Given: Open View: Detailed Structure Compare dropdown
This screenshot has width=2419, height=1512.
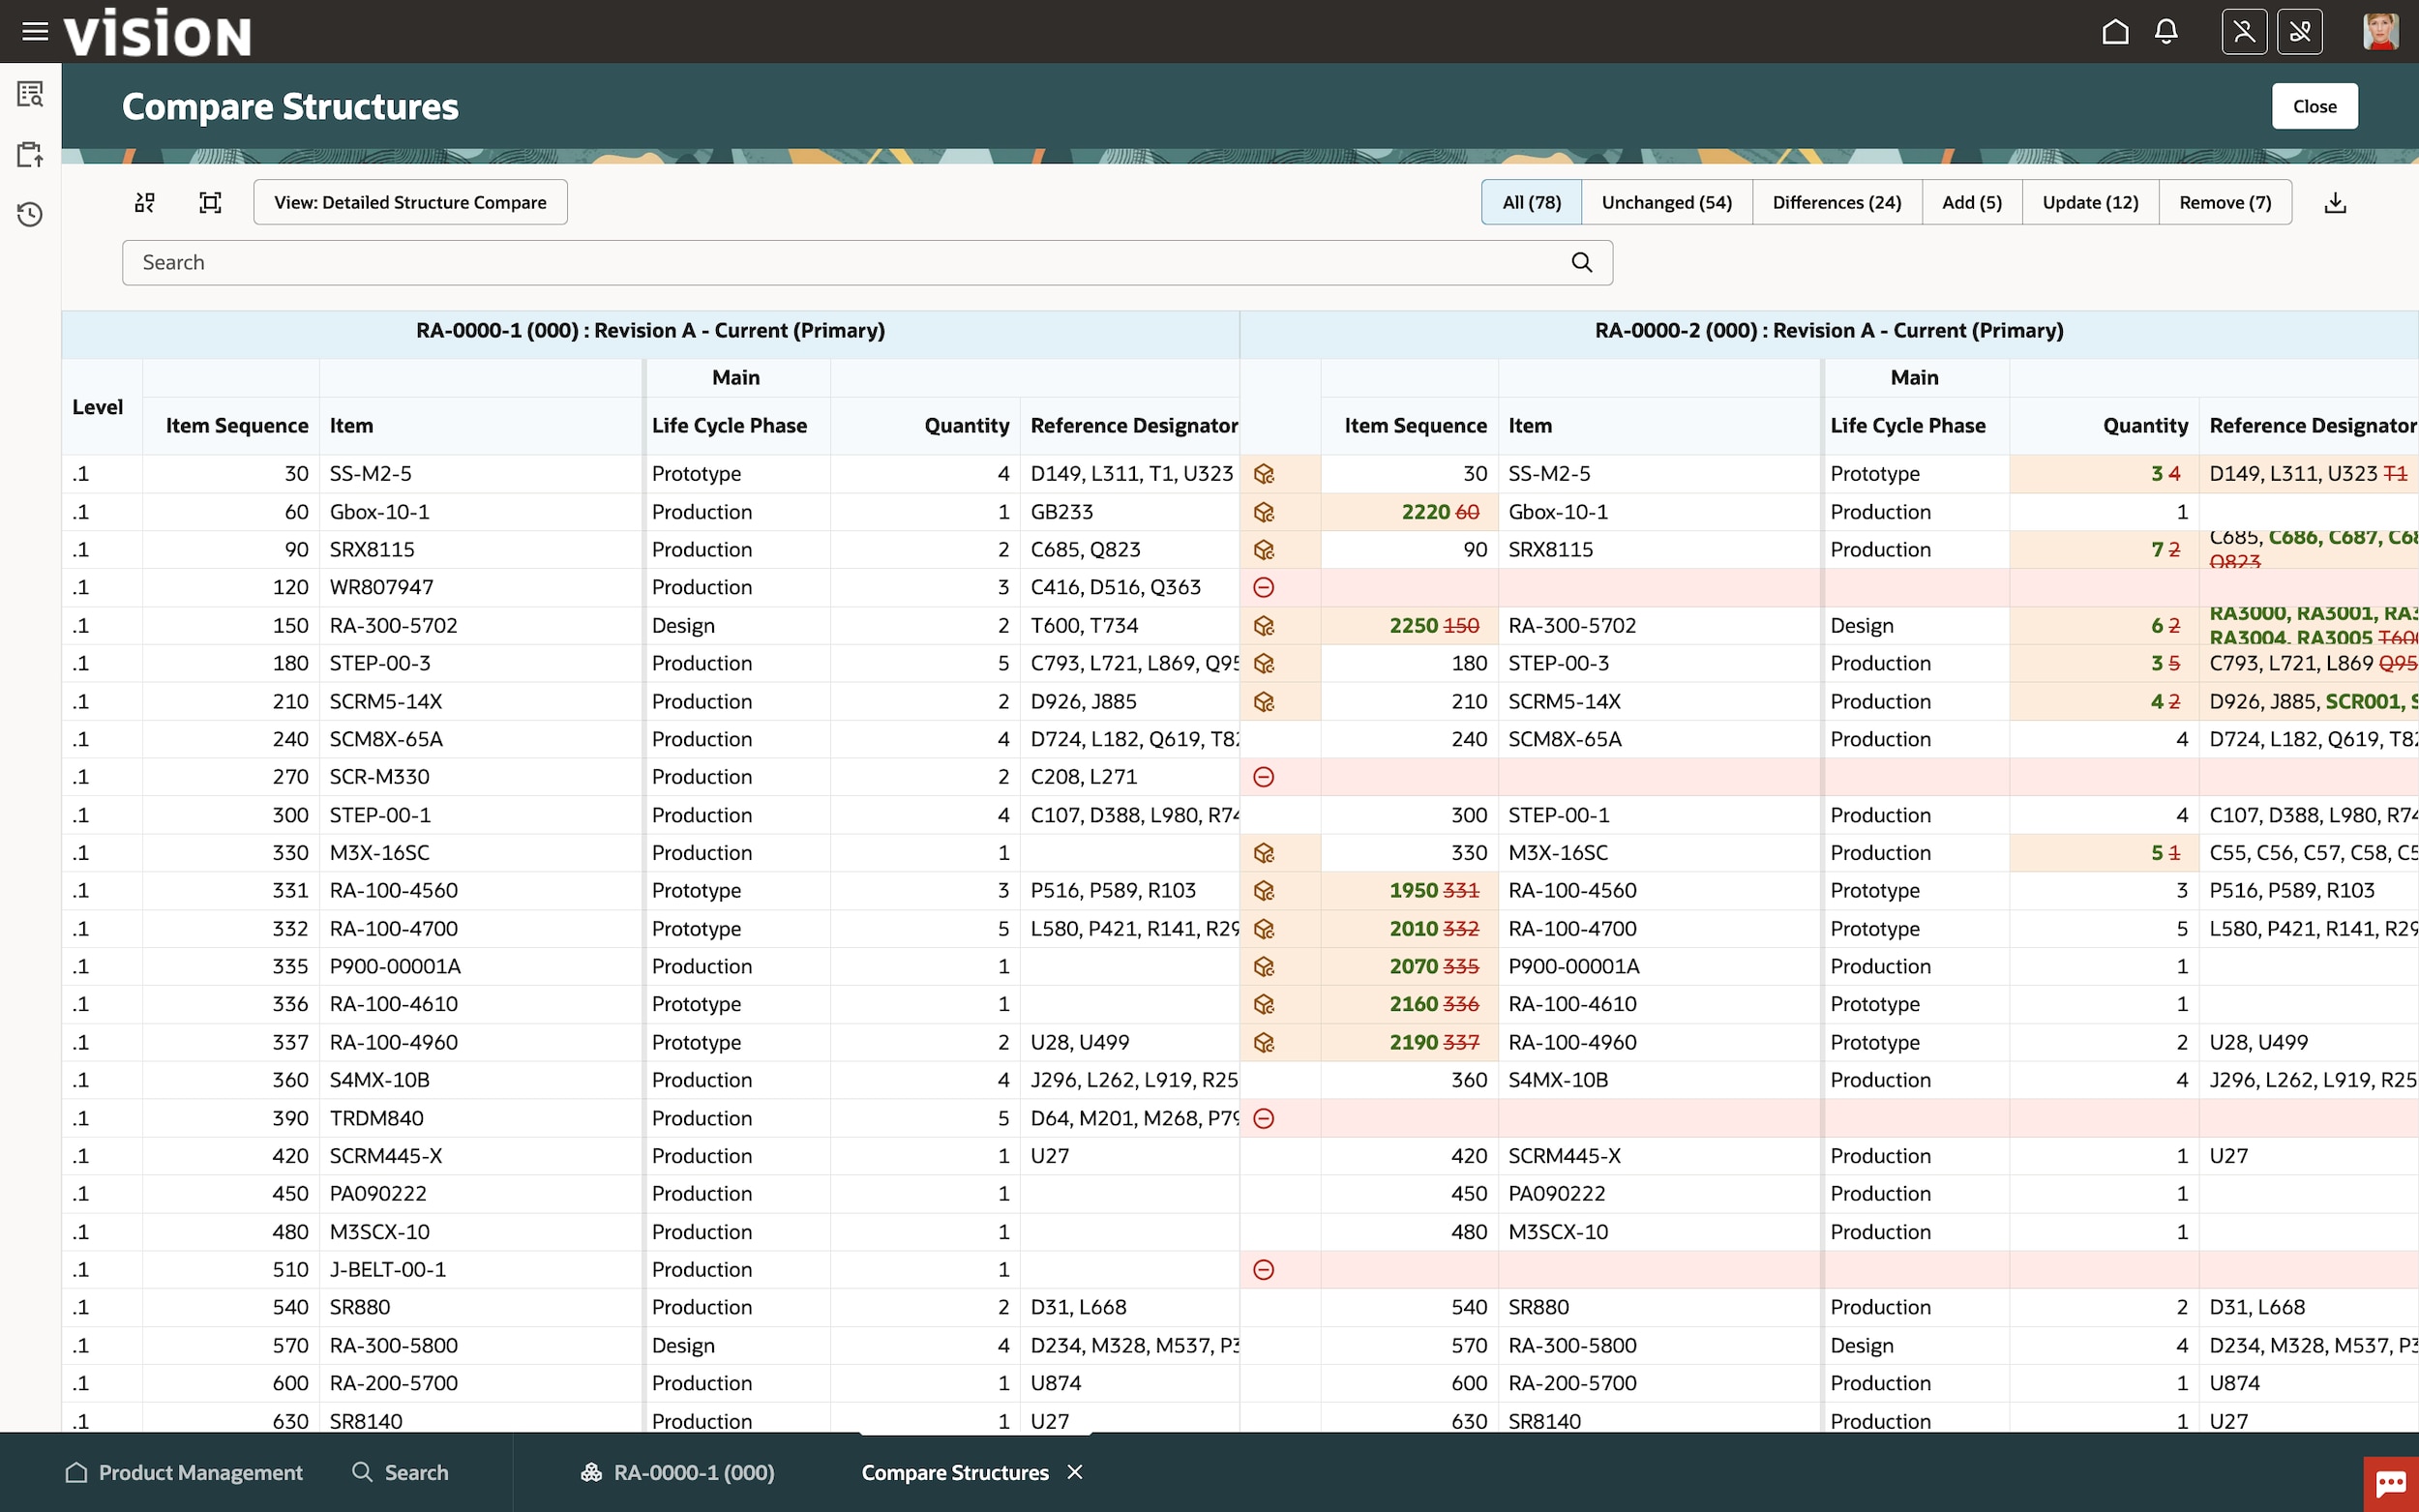Looking at the screenshot, I should [410, 203].
